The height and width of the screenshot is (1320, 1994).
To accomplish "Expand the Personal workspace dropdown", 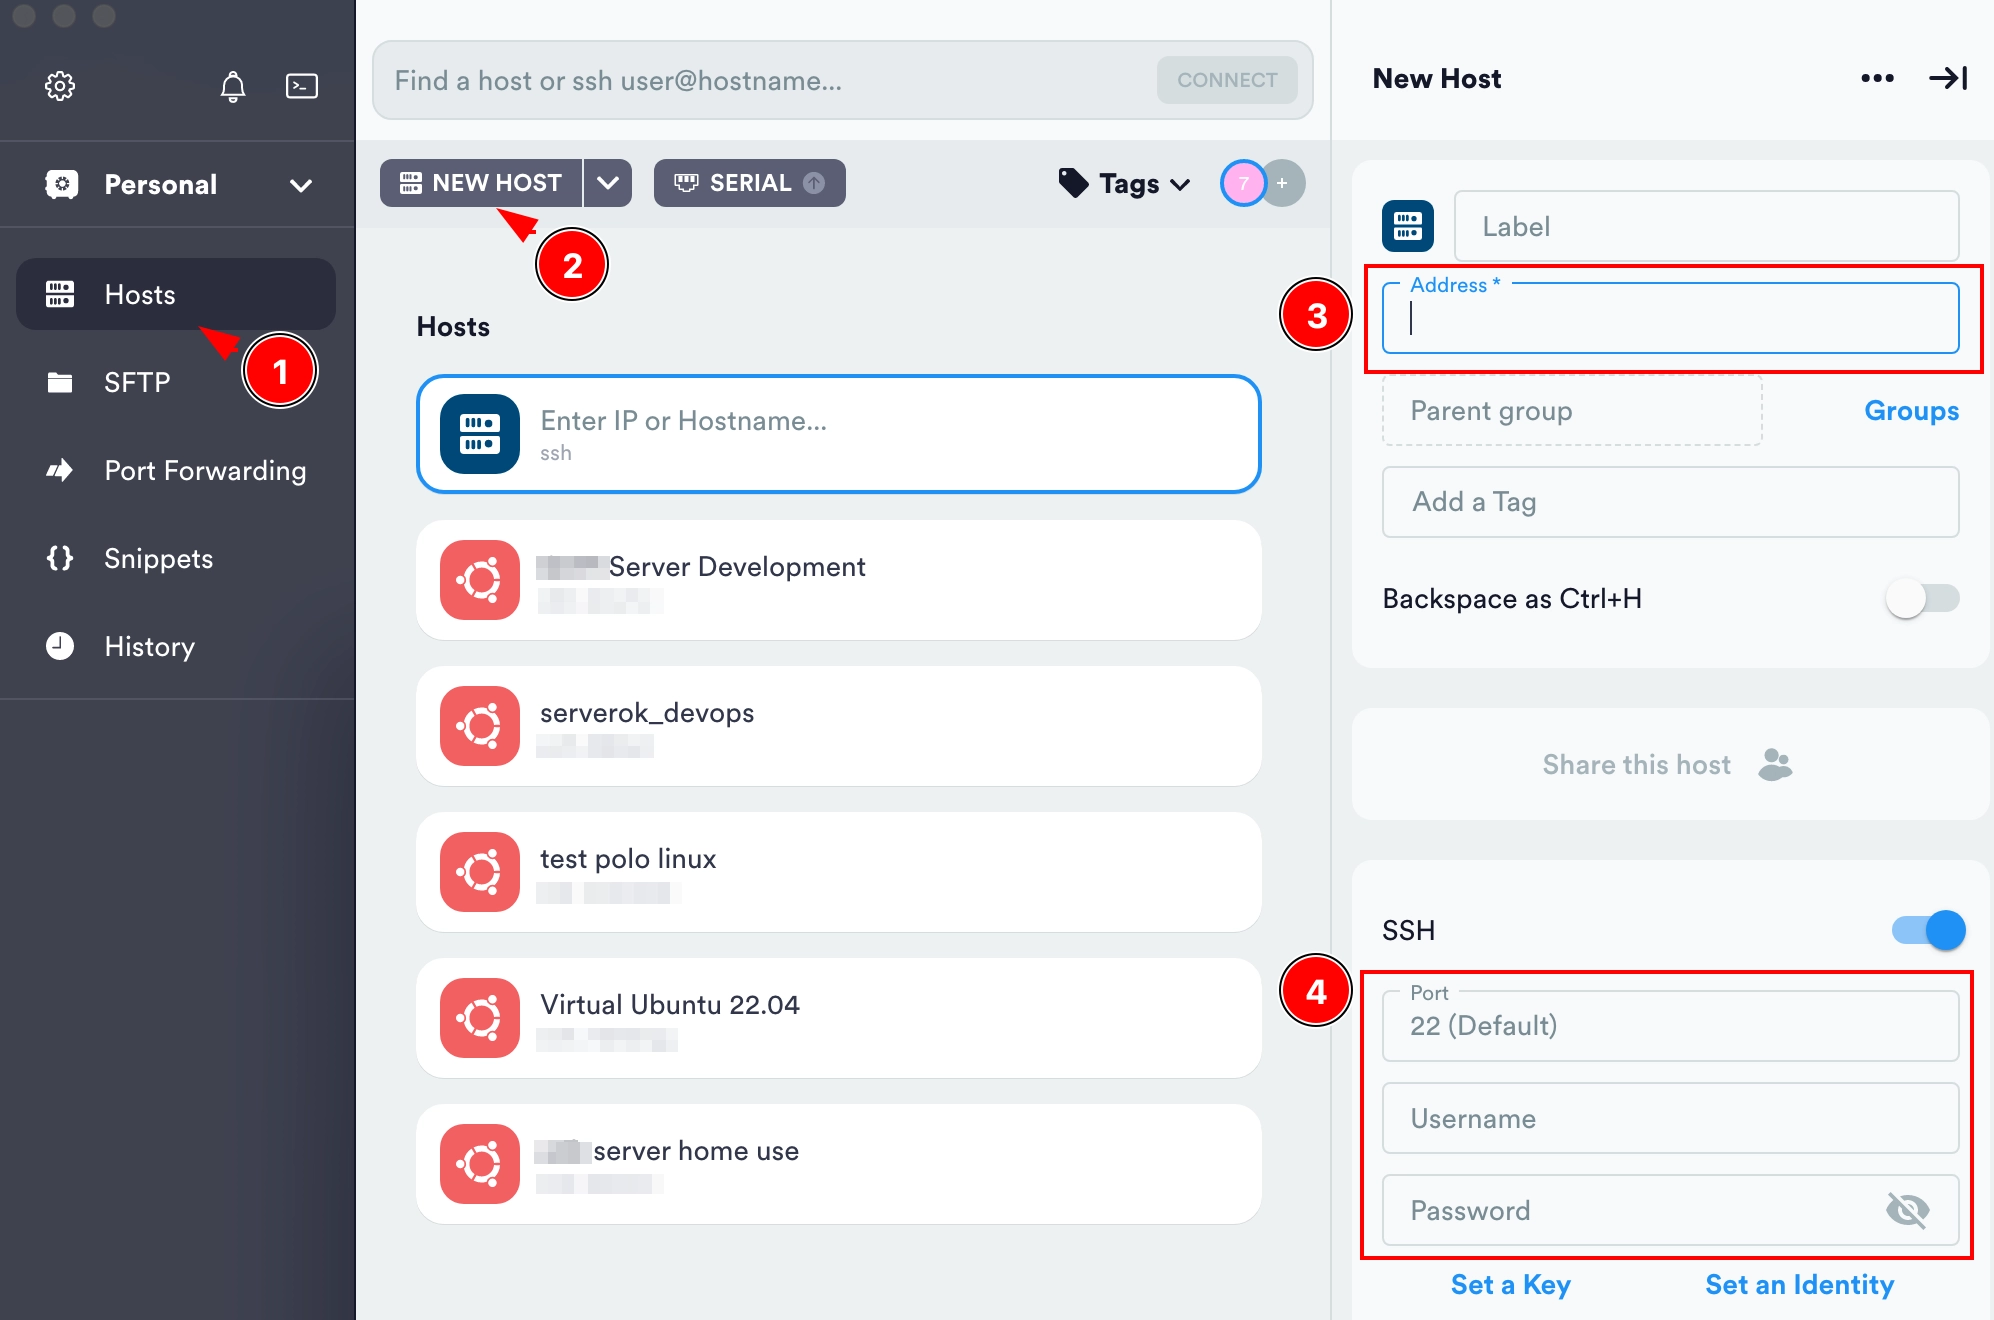I will point(302,184).
